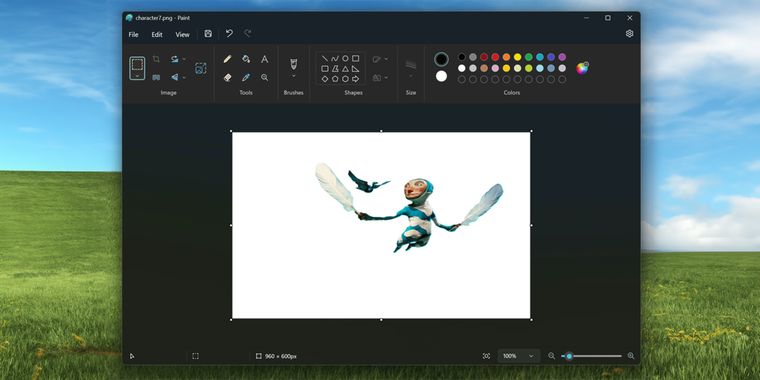The height and width of the screenshot is (380, 760).
Task: Pick the pink palette swatch
Action: (495, 68)
